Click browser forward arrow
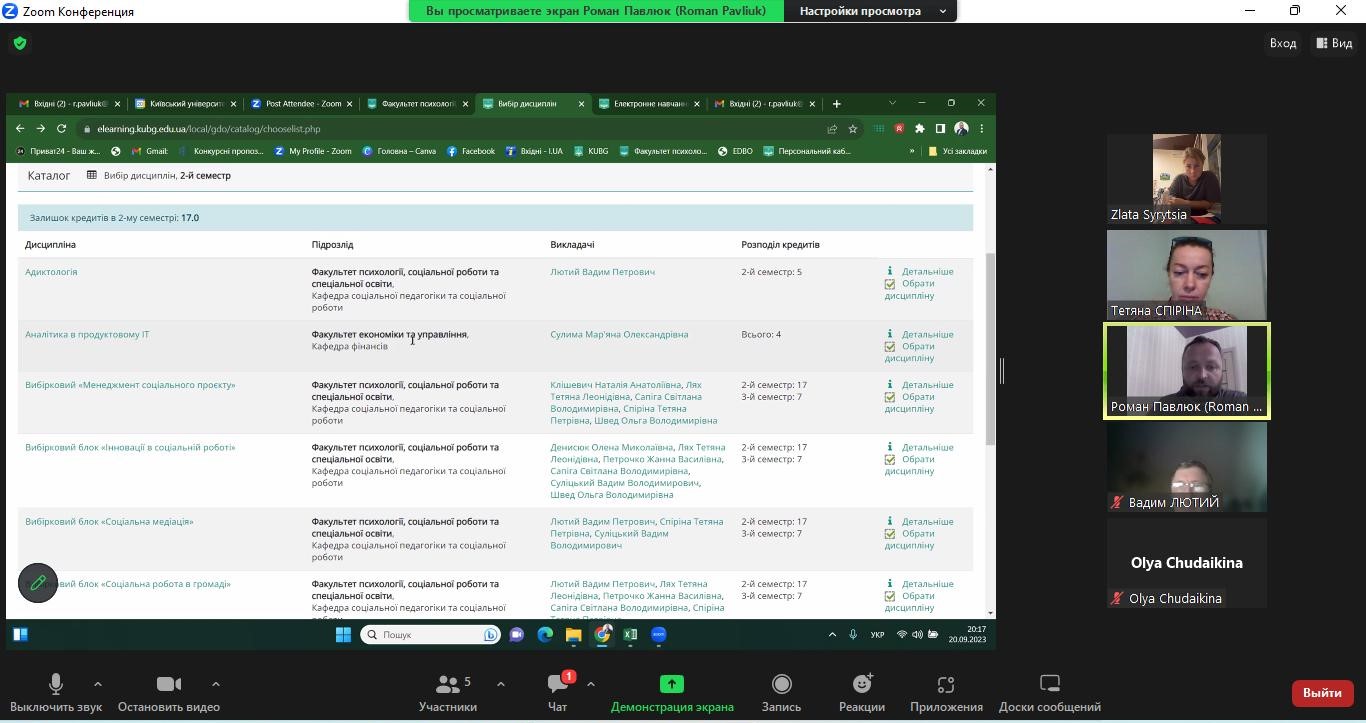 (41, 129)
